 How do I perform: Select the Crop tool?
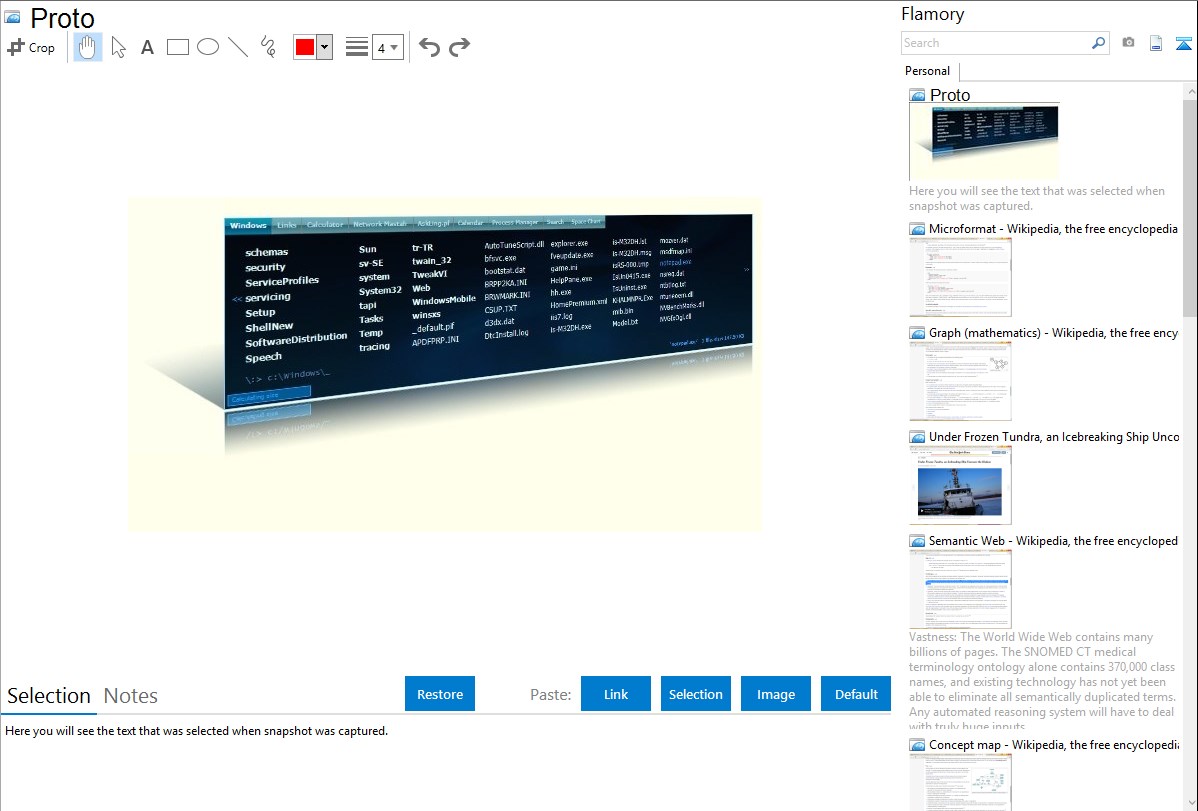click(x=31, y=47)
